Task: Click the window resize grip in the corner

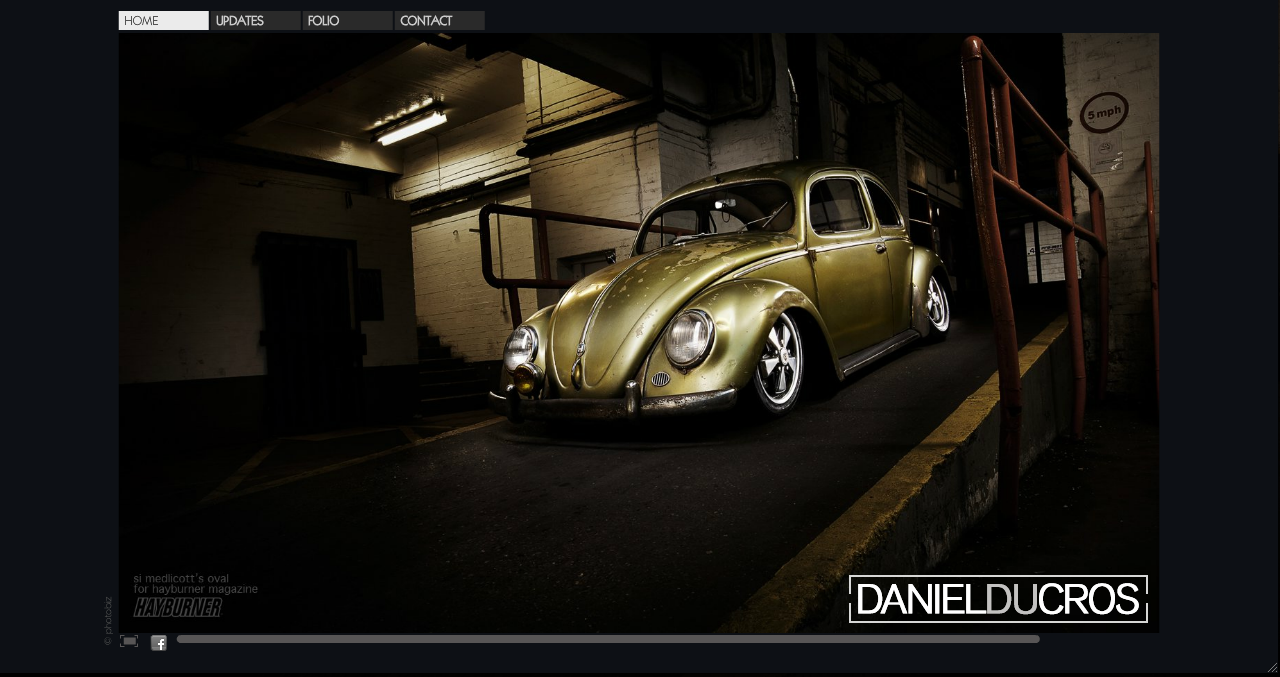Action: click(1272, 667)
